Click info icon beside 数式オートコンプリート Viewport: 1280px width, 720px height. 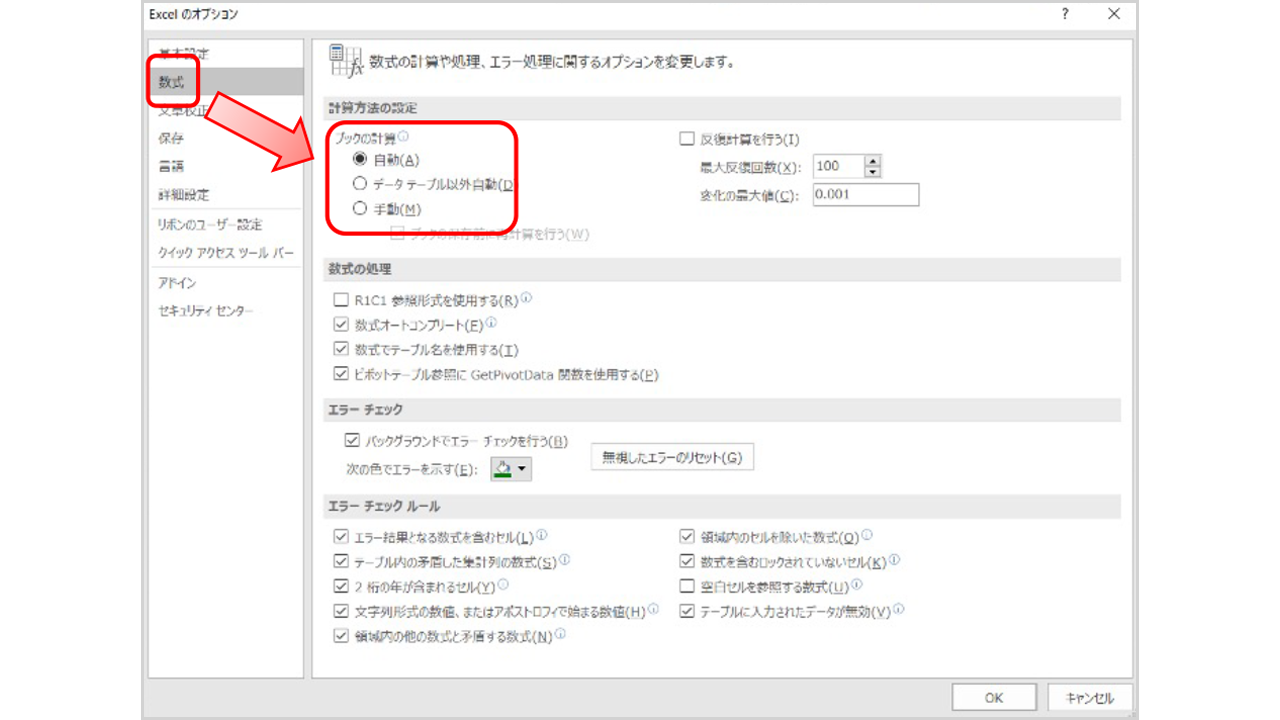491,324
